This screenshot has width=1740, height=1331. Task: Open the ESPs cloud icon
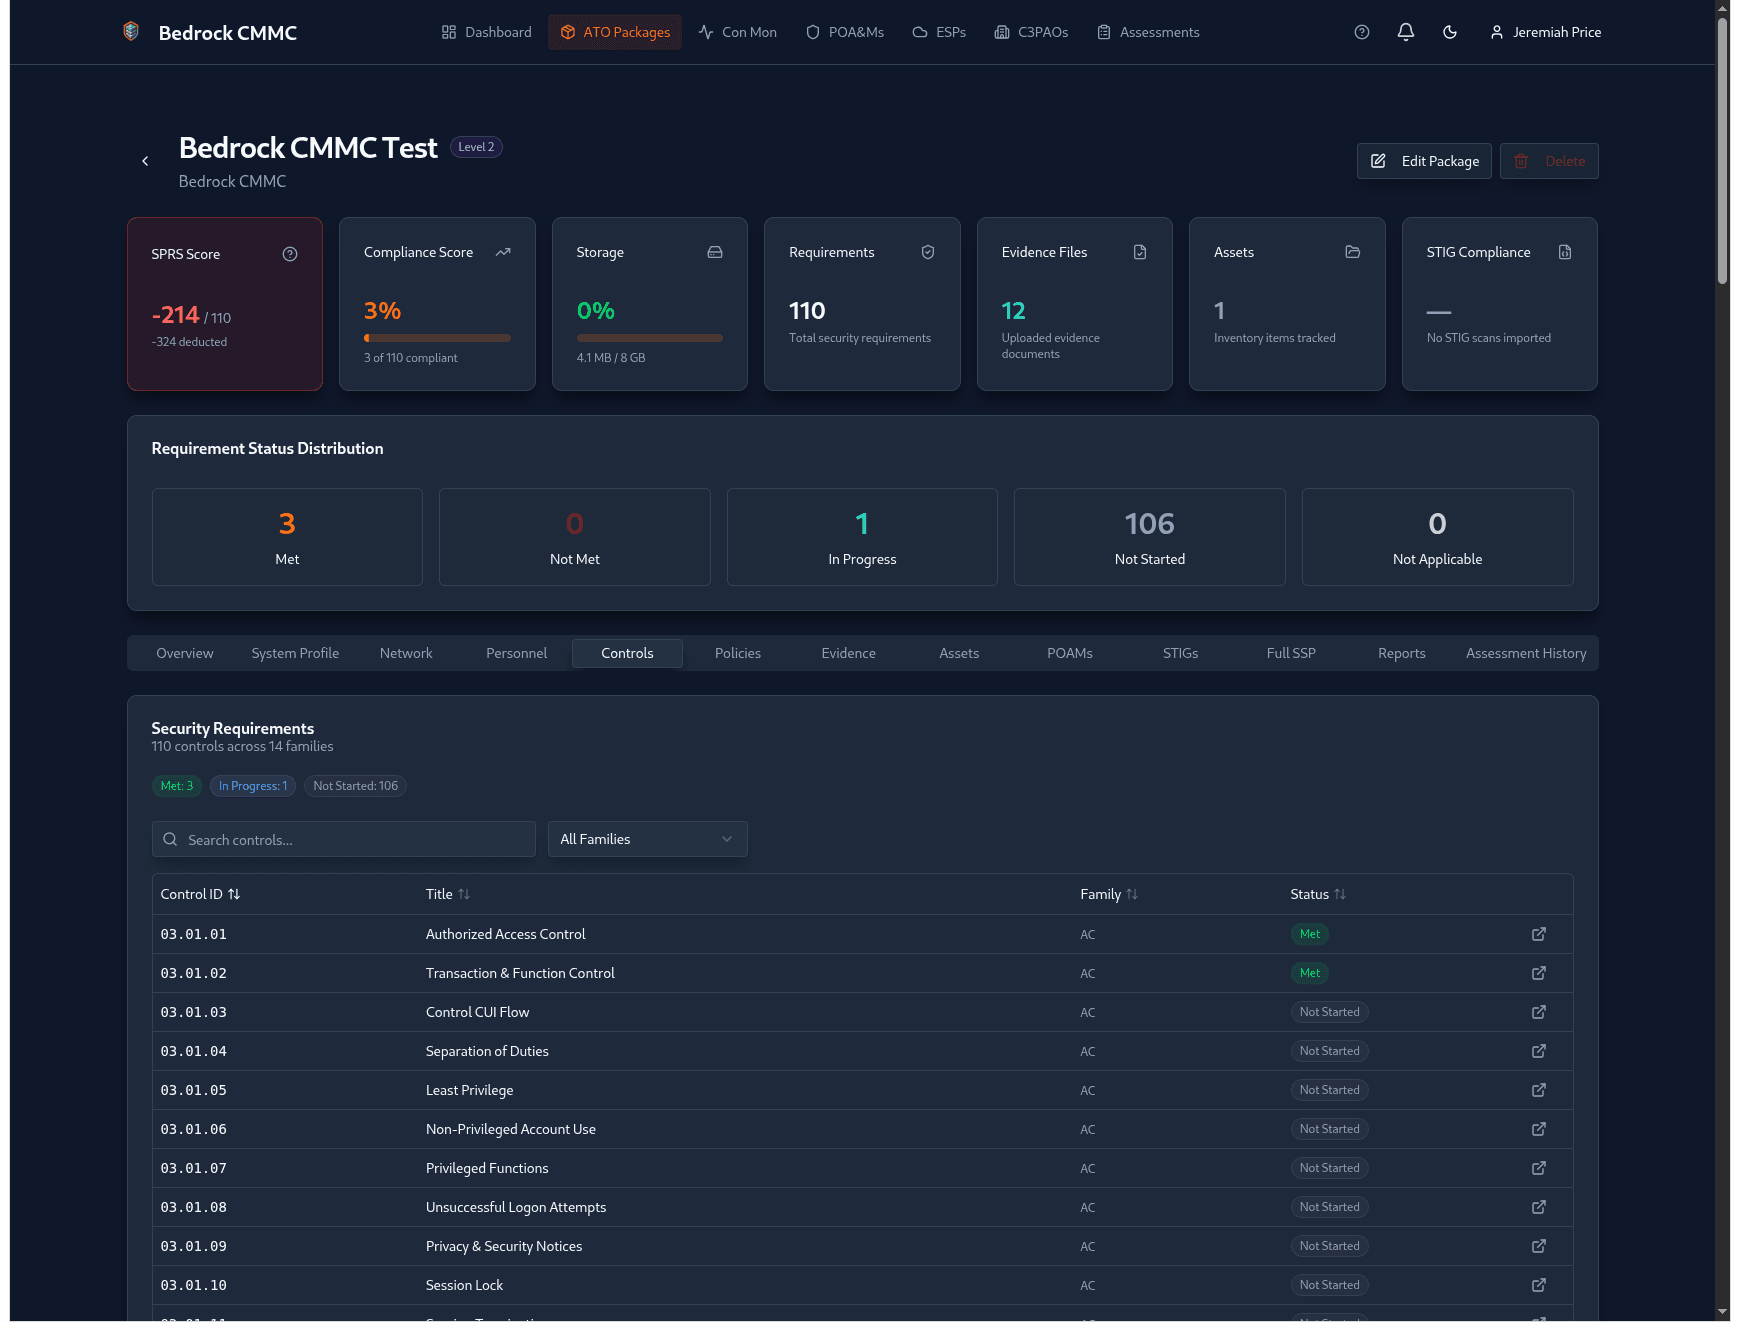tap(918, 32)
